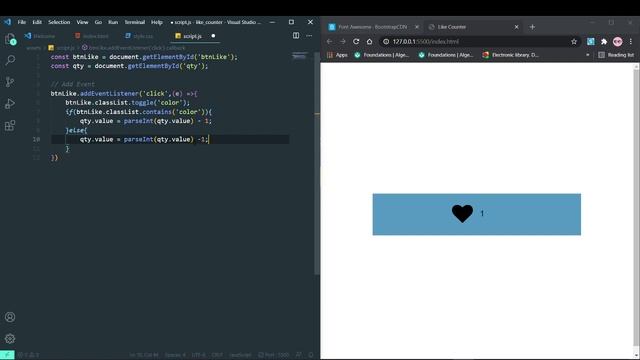Change encoding via UTF-8 status item

199,355
